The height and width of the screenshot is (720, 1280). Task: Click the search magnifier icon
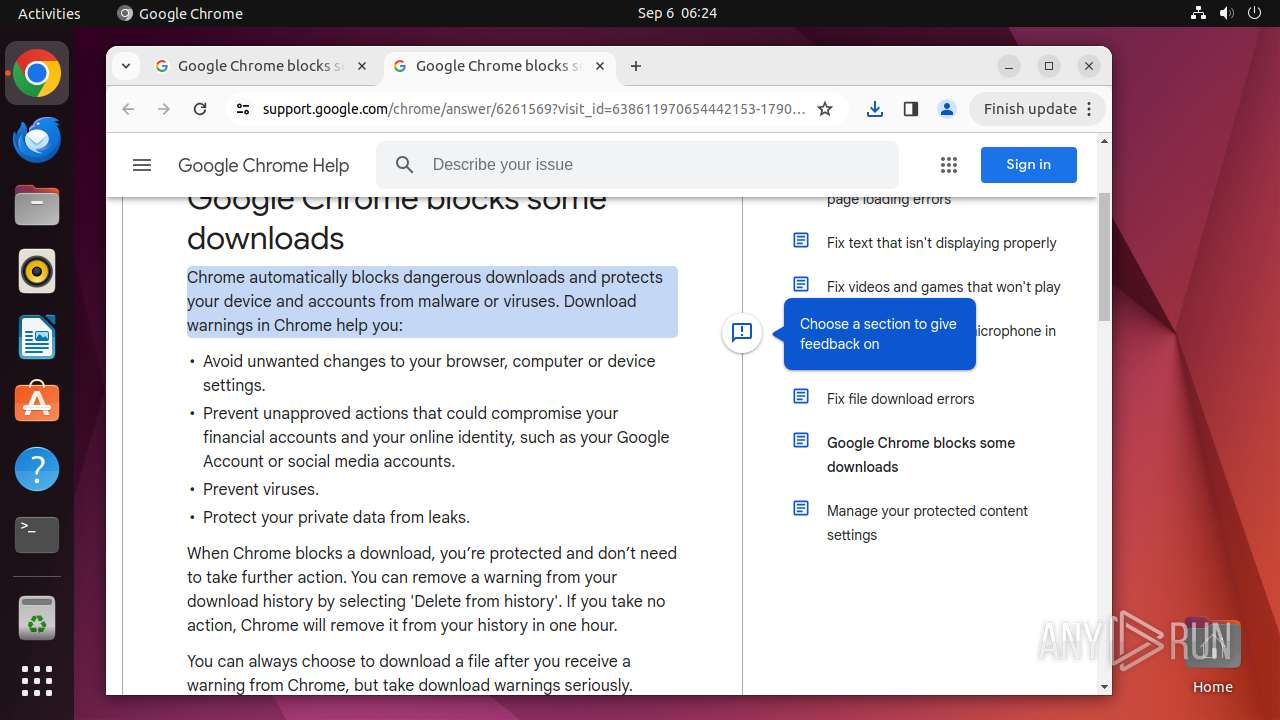[x=404, y=165]
